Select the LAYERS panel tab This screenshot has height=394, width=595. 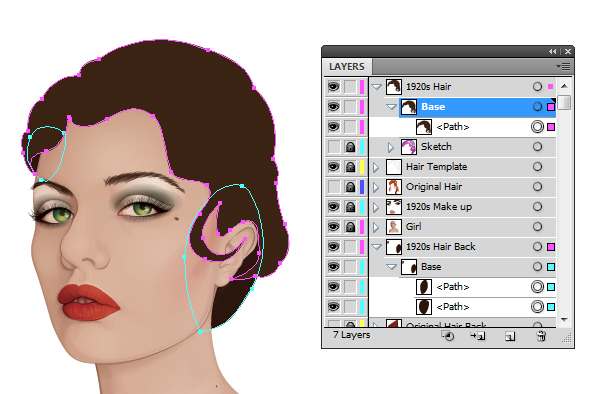347,67
